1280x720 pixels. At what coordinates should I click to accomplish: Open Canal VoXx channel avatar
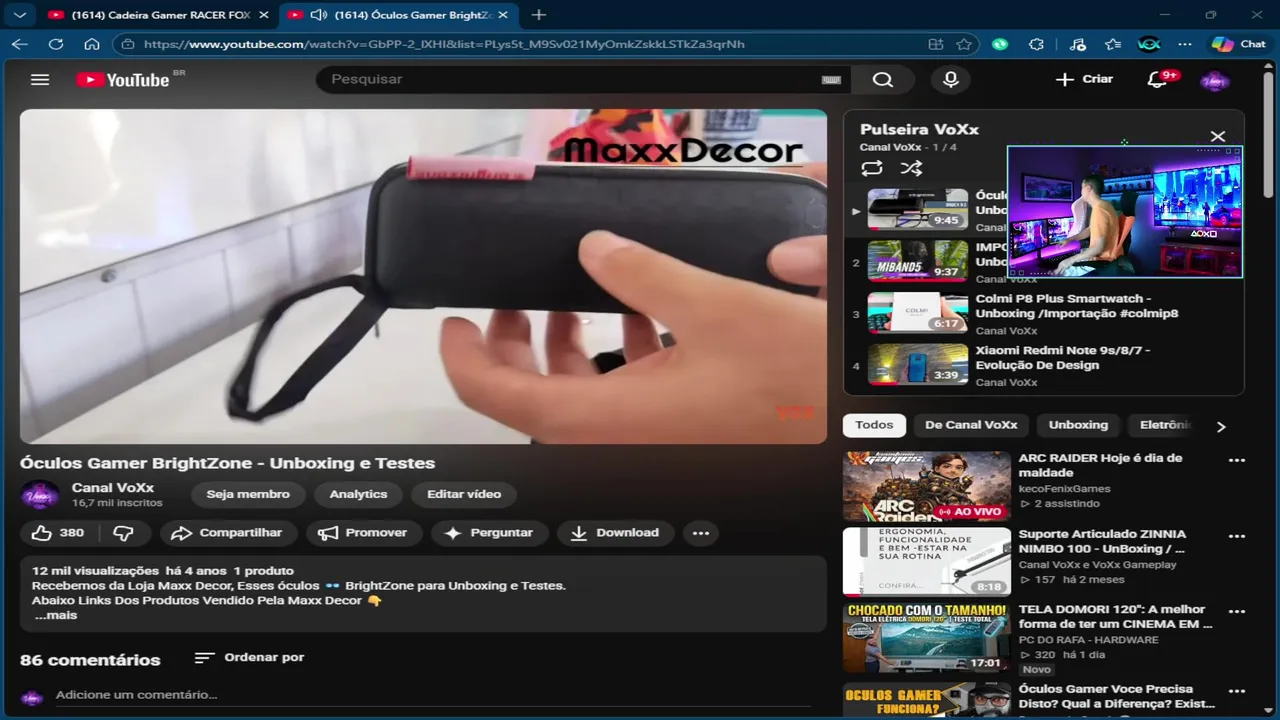(x=40, y=495)
